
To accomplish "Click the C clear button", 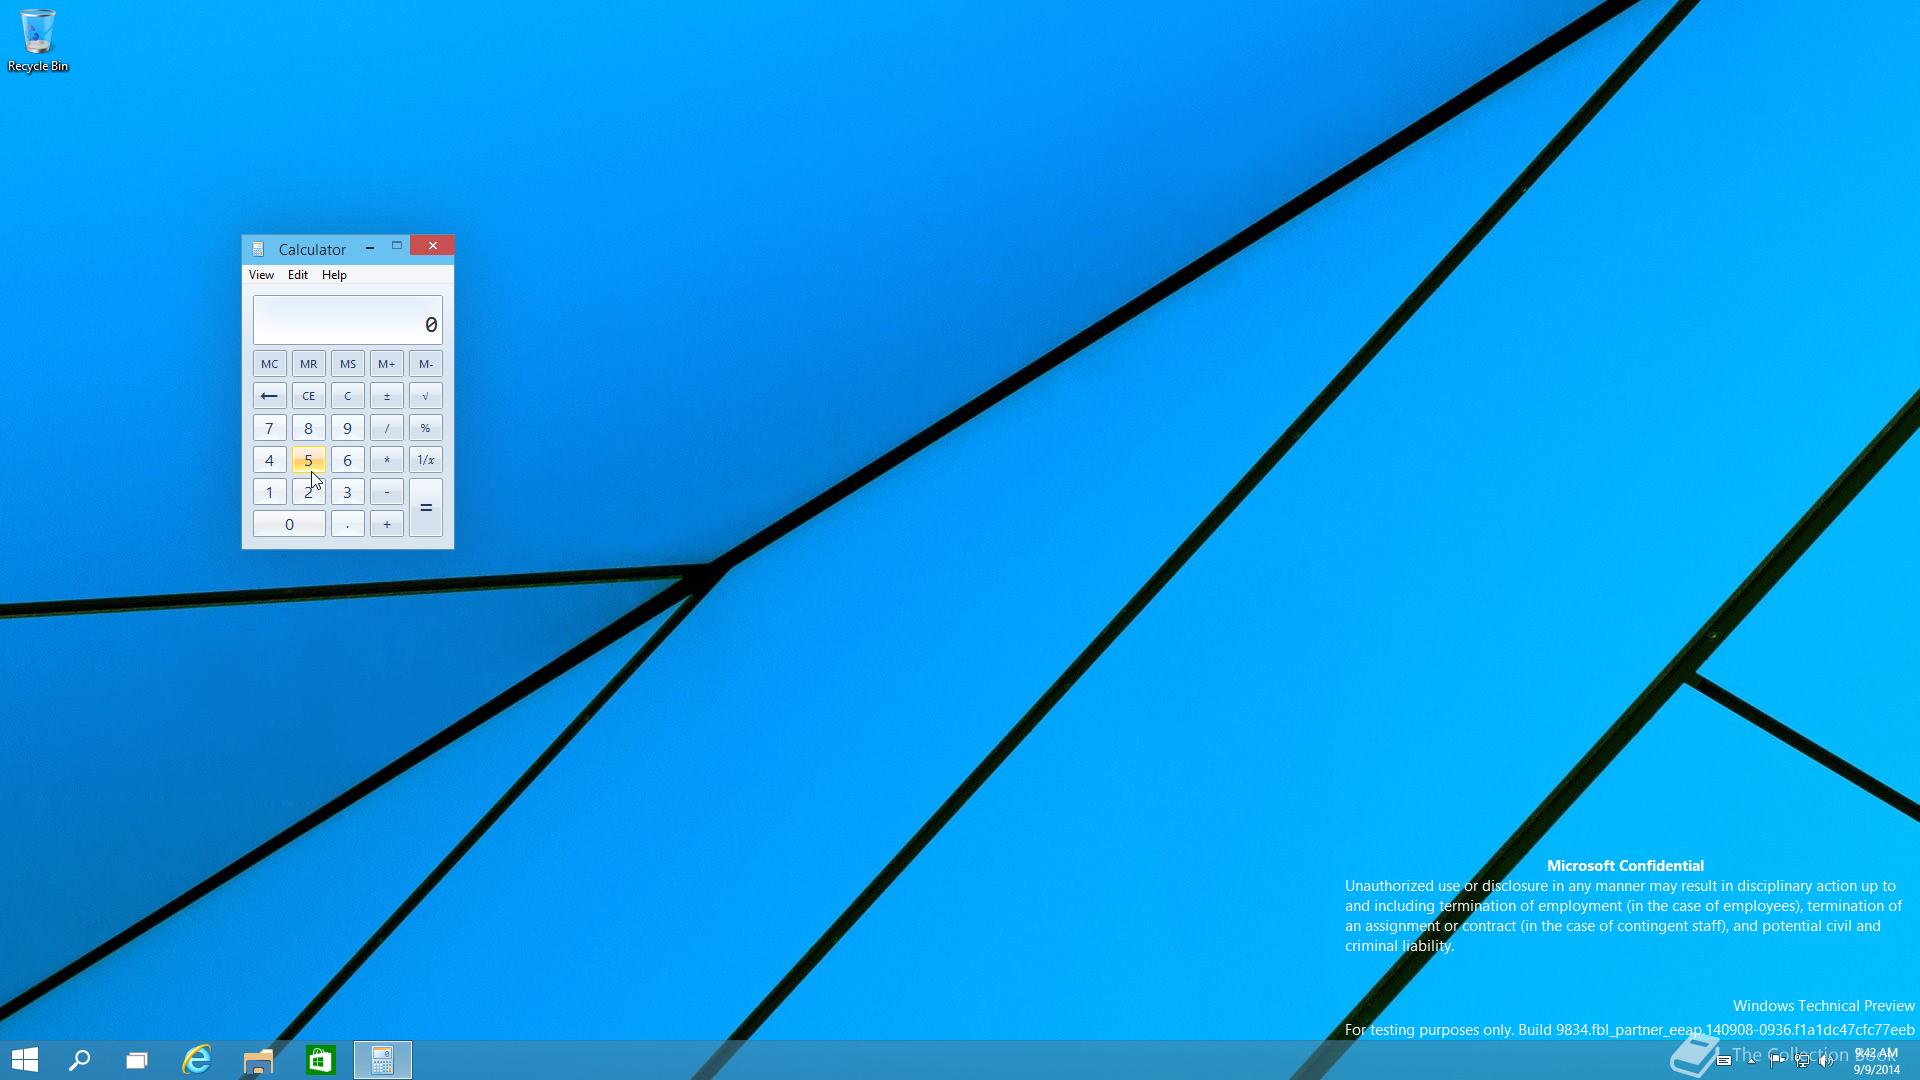I will tap(347, 396).
